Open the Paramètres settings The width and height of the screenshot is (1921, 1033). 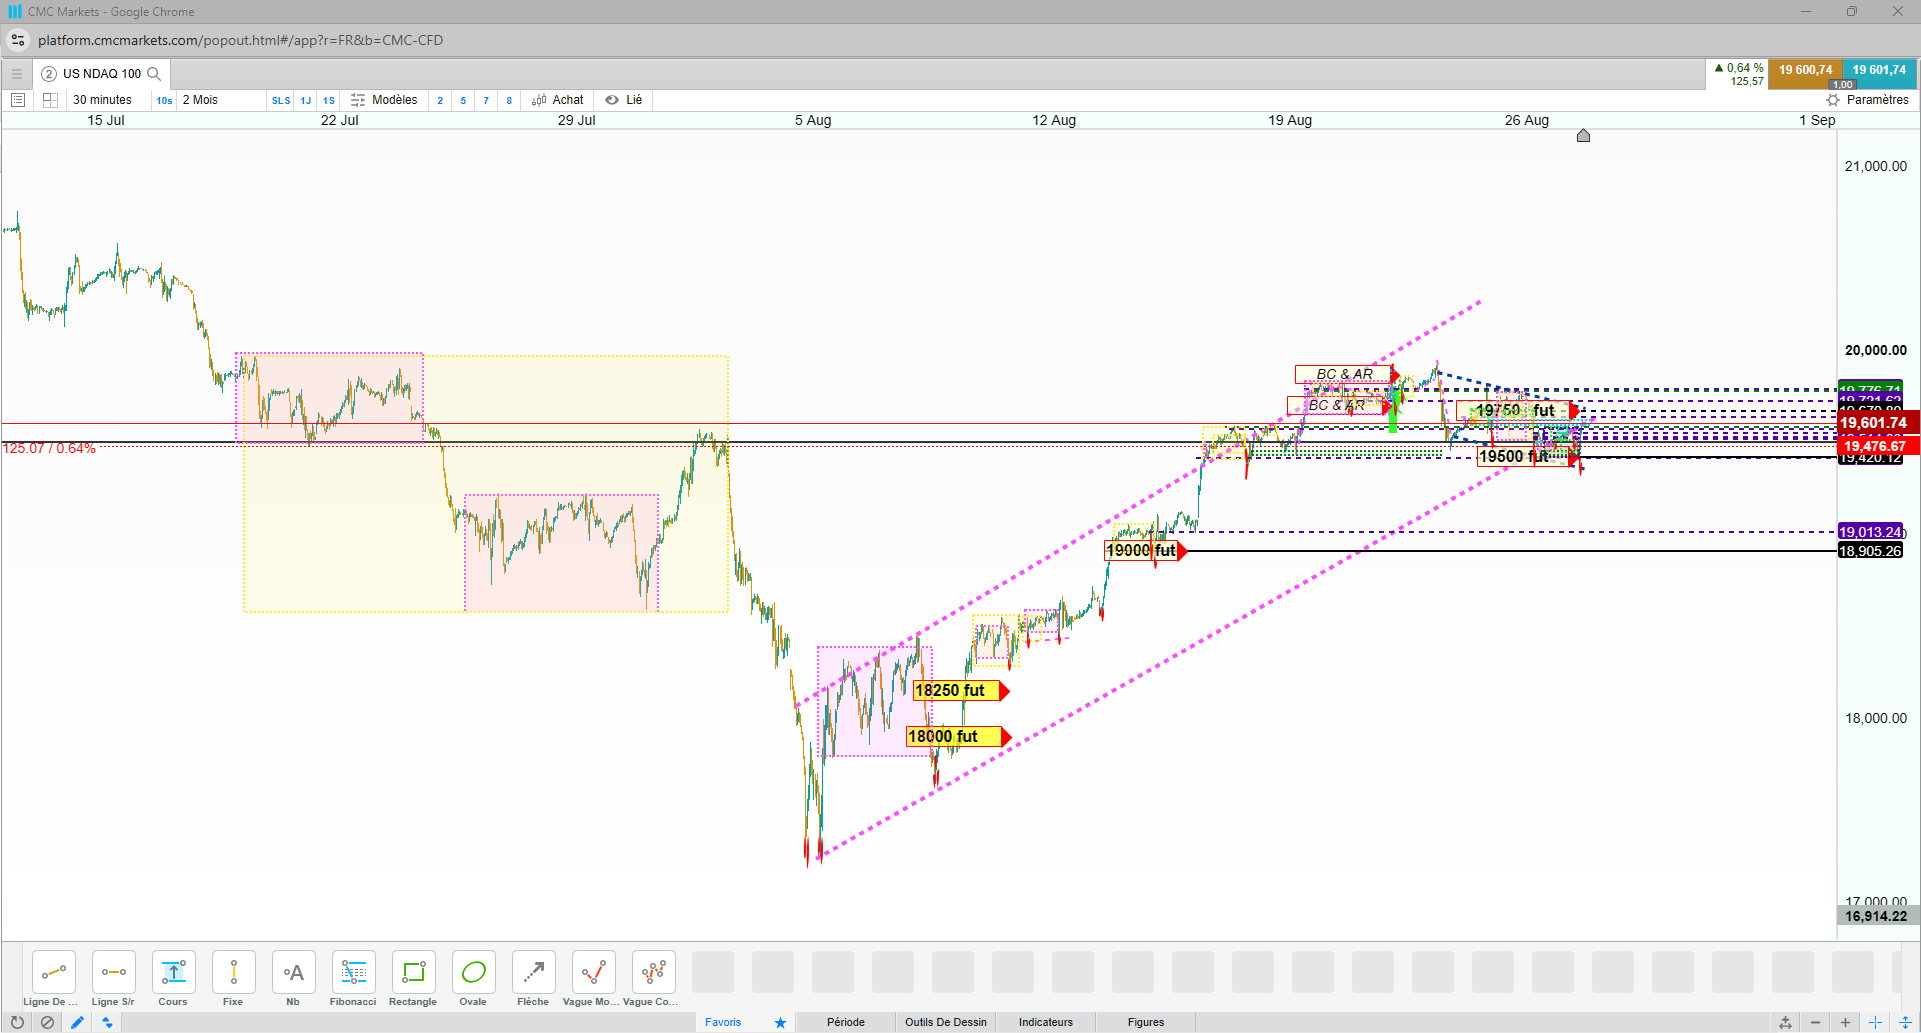click(x=1868, y=100)
